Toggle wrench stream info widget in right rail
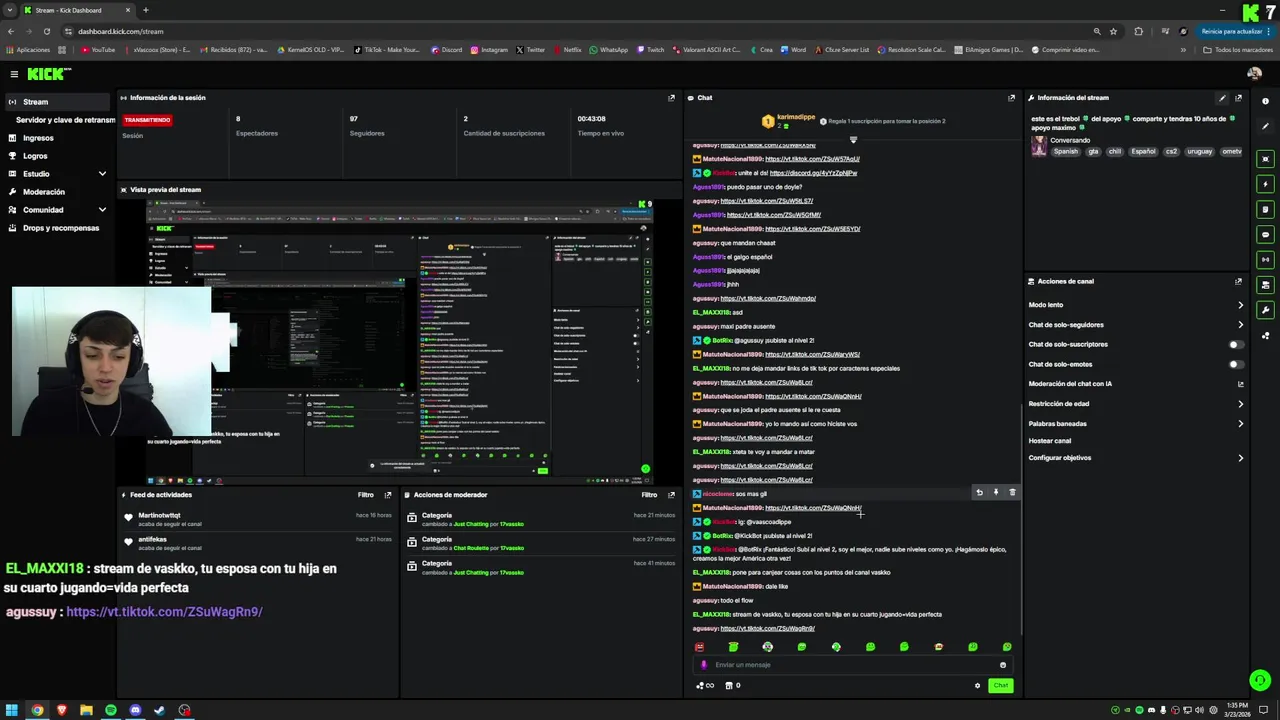1280x720 pixels. coord(1265,310)
